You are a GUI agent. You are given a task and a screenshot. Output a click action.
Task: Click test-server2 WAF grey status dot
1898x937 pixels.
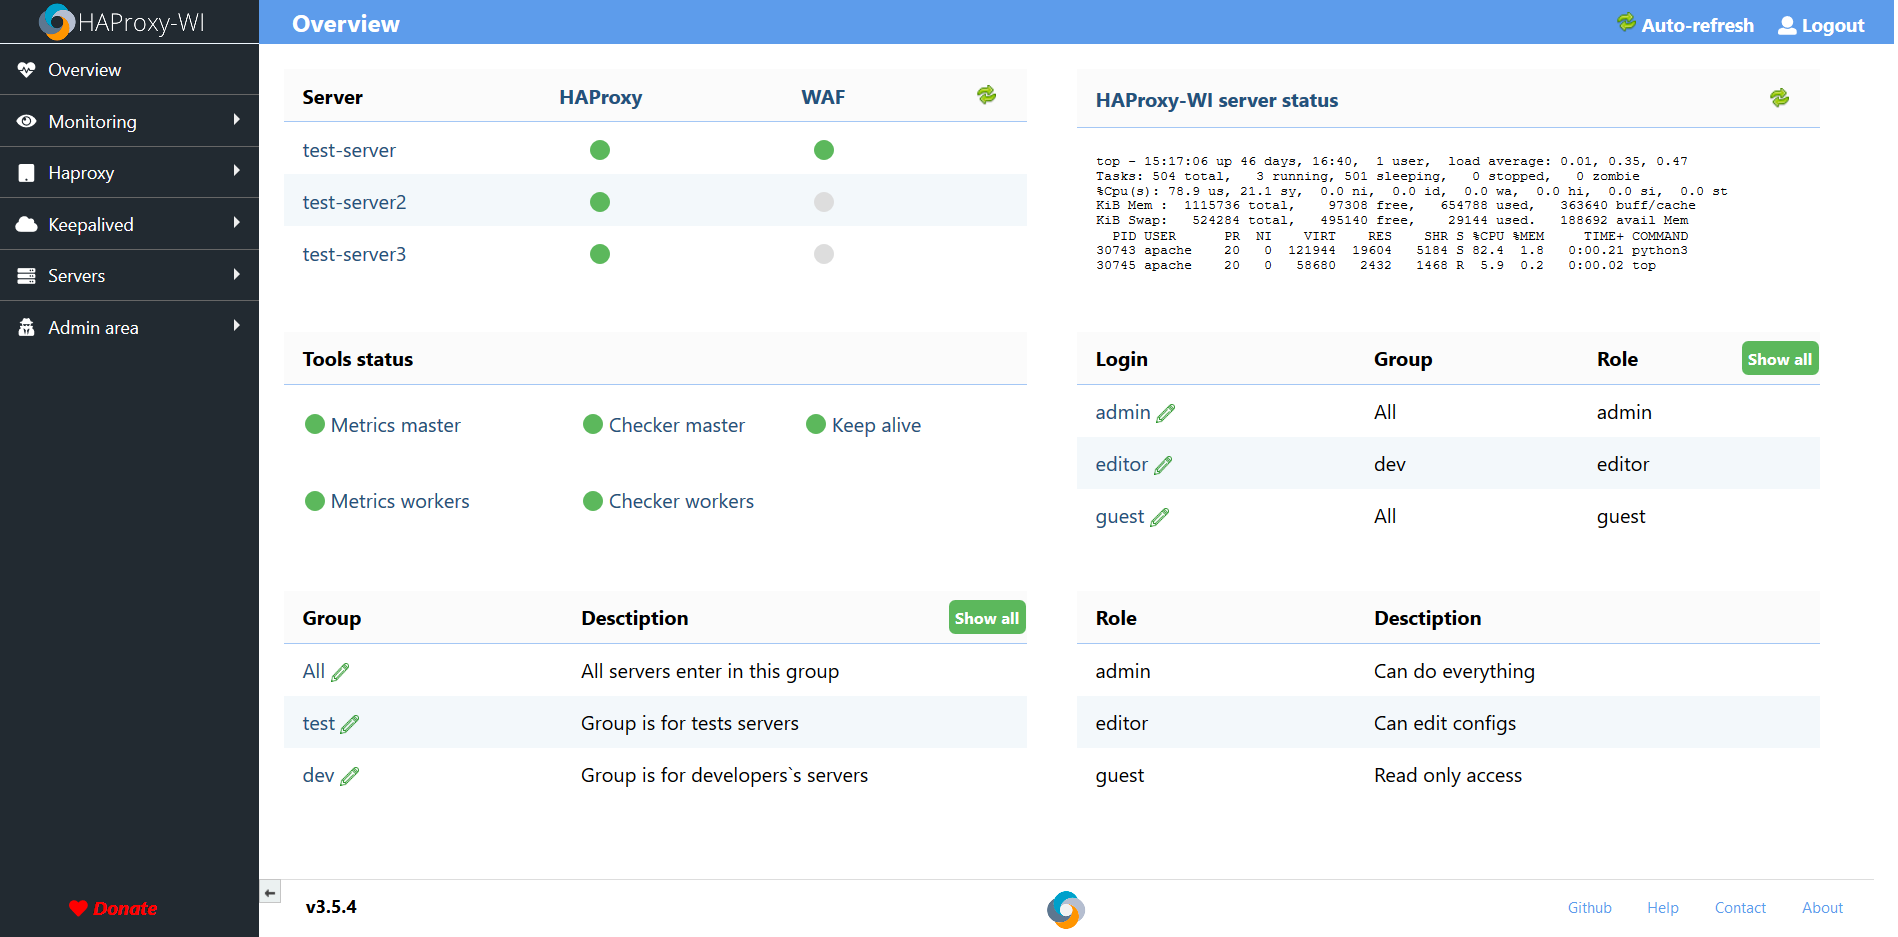point(824,202)
